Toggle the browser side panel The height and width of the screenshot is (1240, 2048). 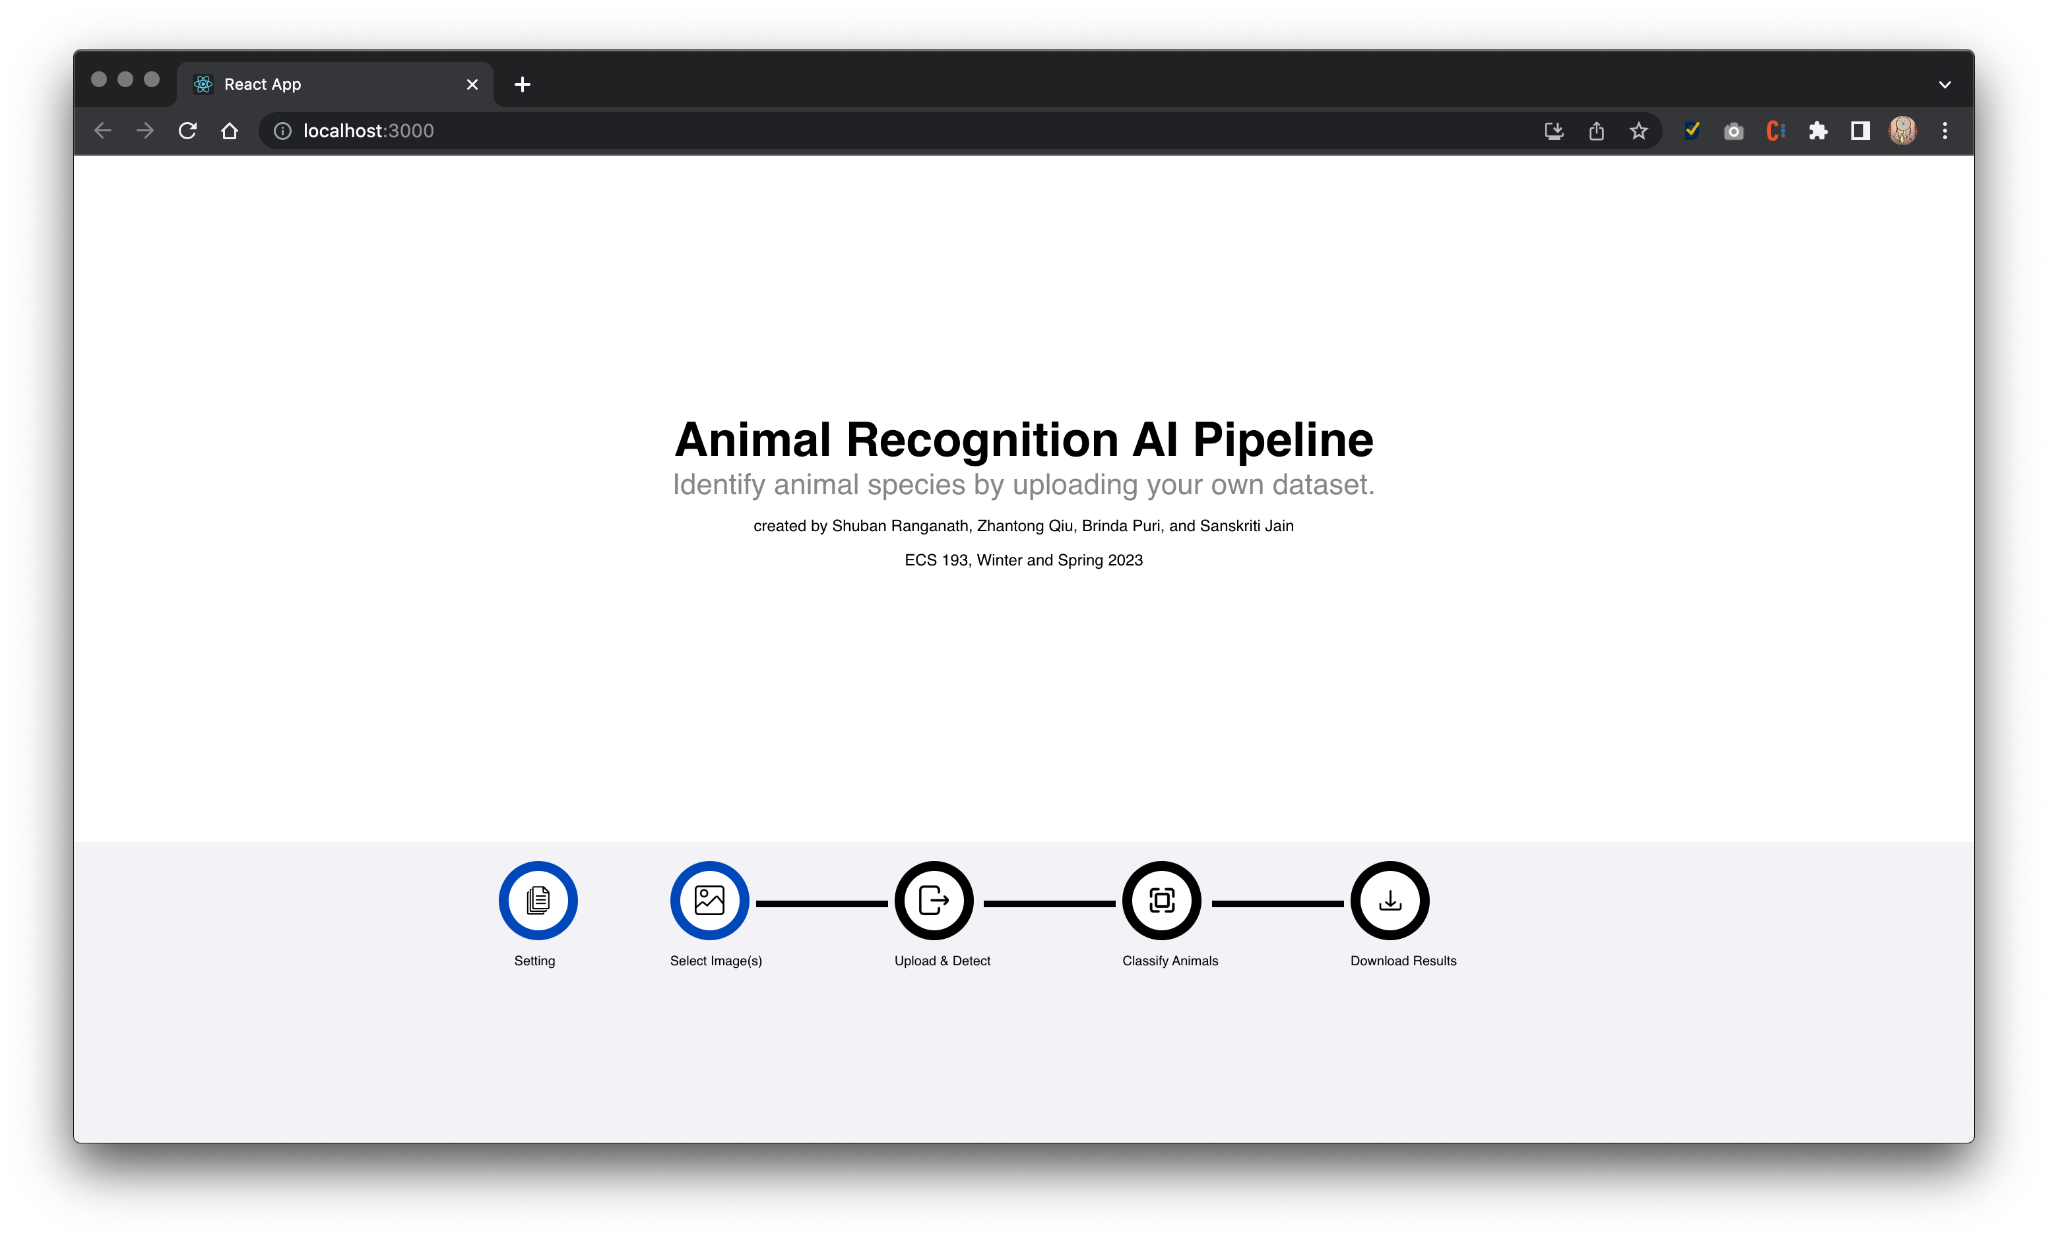[1860, 131]
